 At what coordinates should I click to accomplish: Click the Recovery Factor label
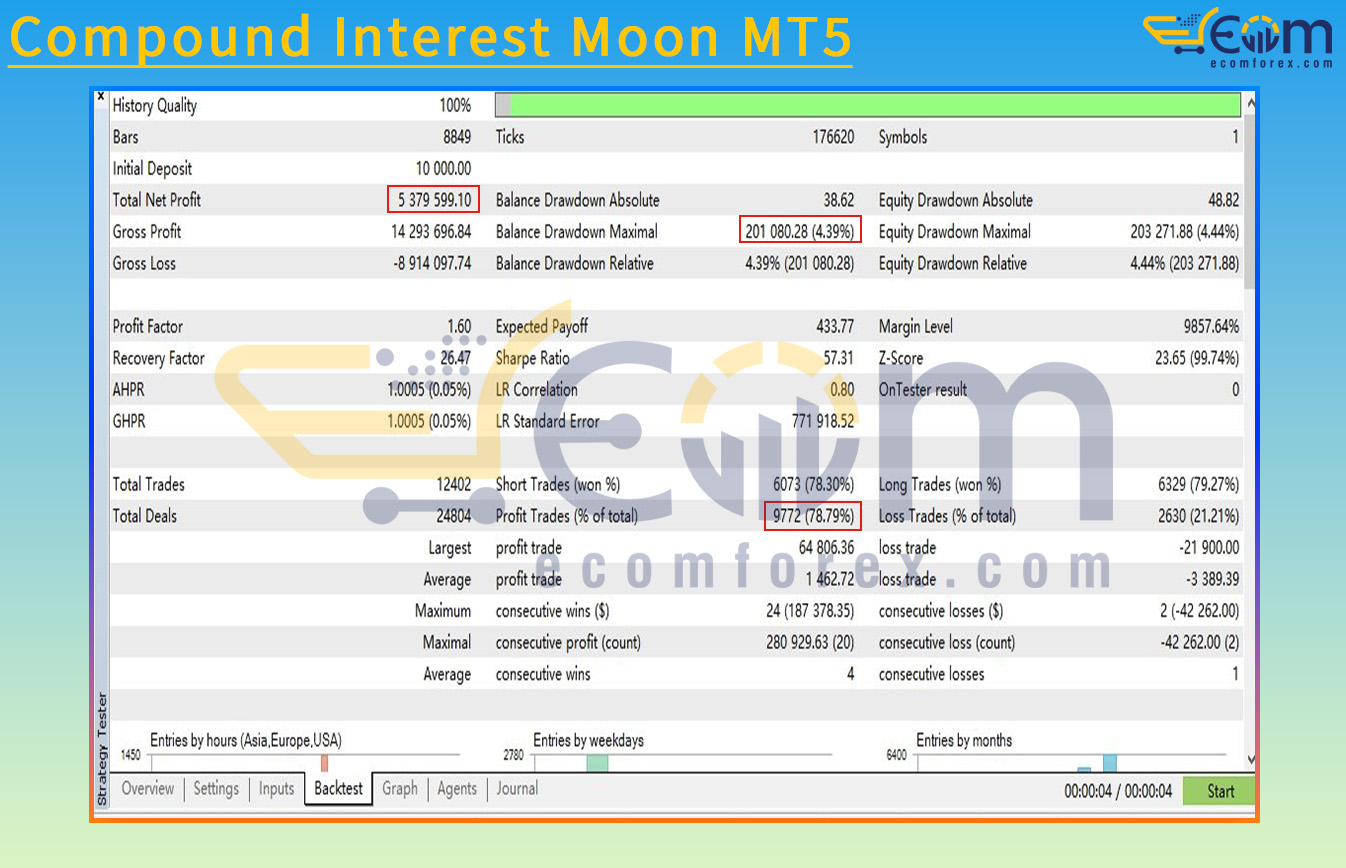pos(158,358)
